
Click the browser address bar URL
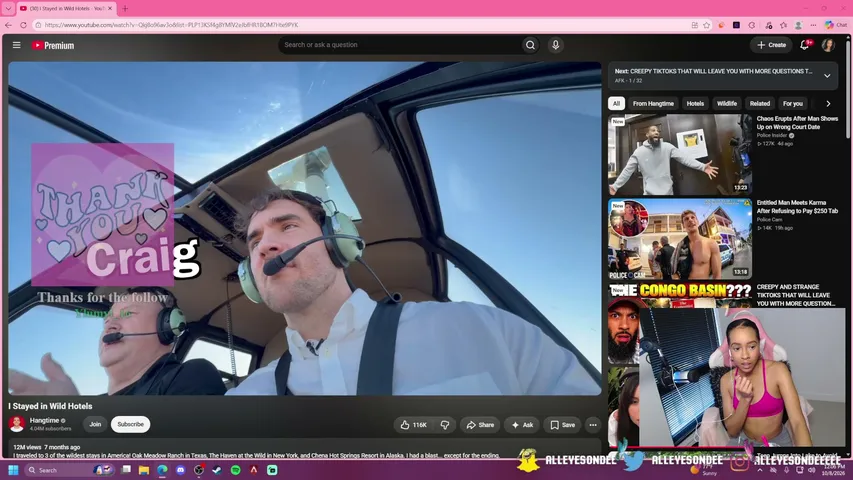click(171, 25)
